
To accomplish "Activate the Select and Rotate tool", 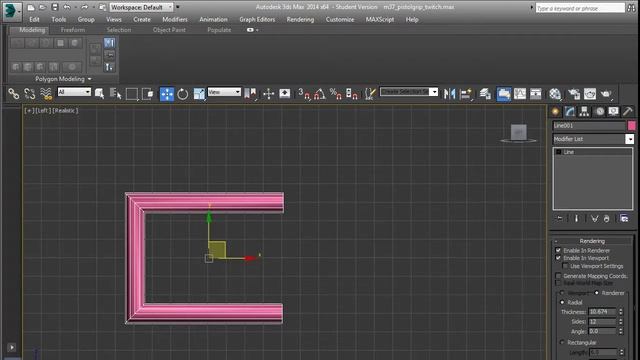I will 183,94.
